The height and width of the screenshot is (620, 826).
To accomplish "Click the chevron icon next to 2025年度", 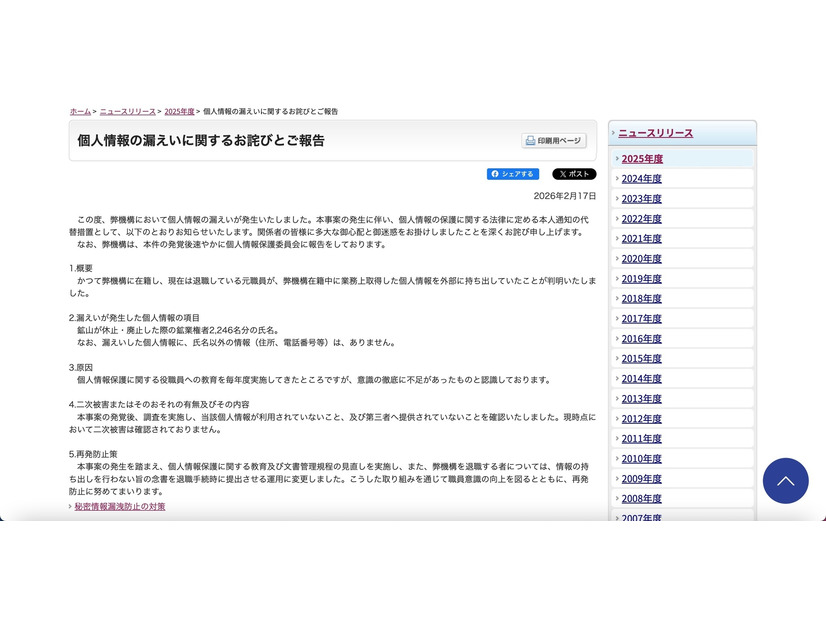I will point(618,159).
